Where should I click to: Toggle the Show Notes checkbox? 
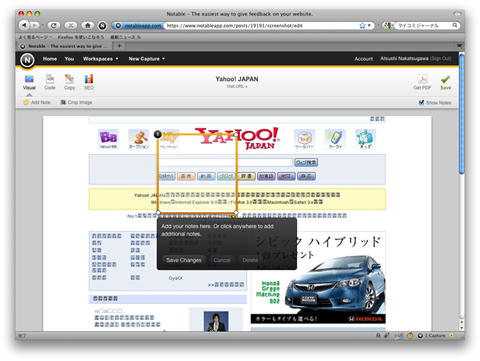[421, 102]
